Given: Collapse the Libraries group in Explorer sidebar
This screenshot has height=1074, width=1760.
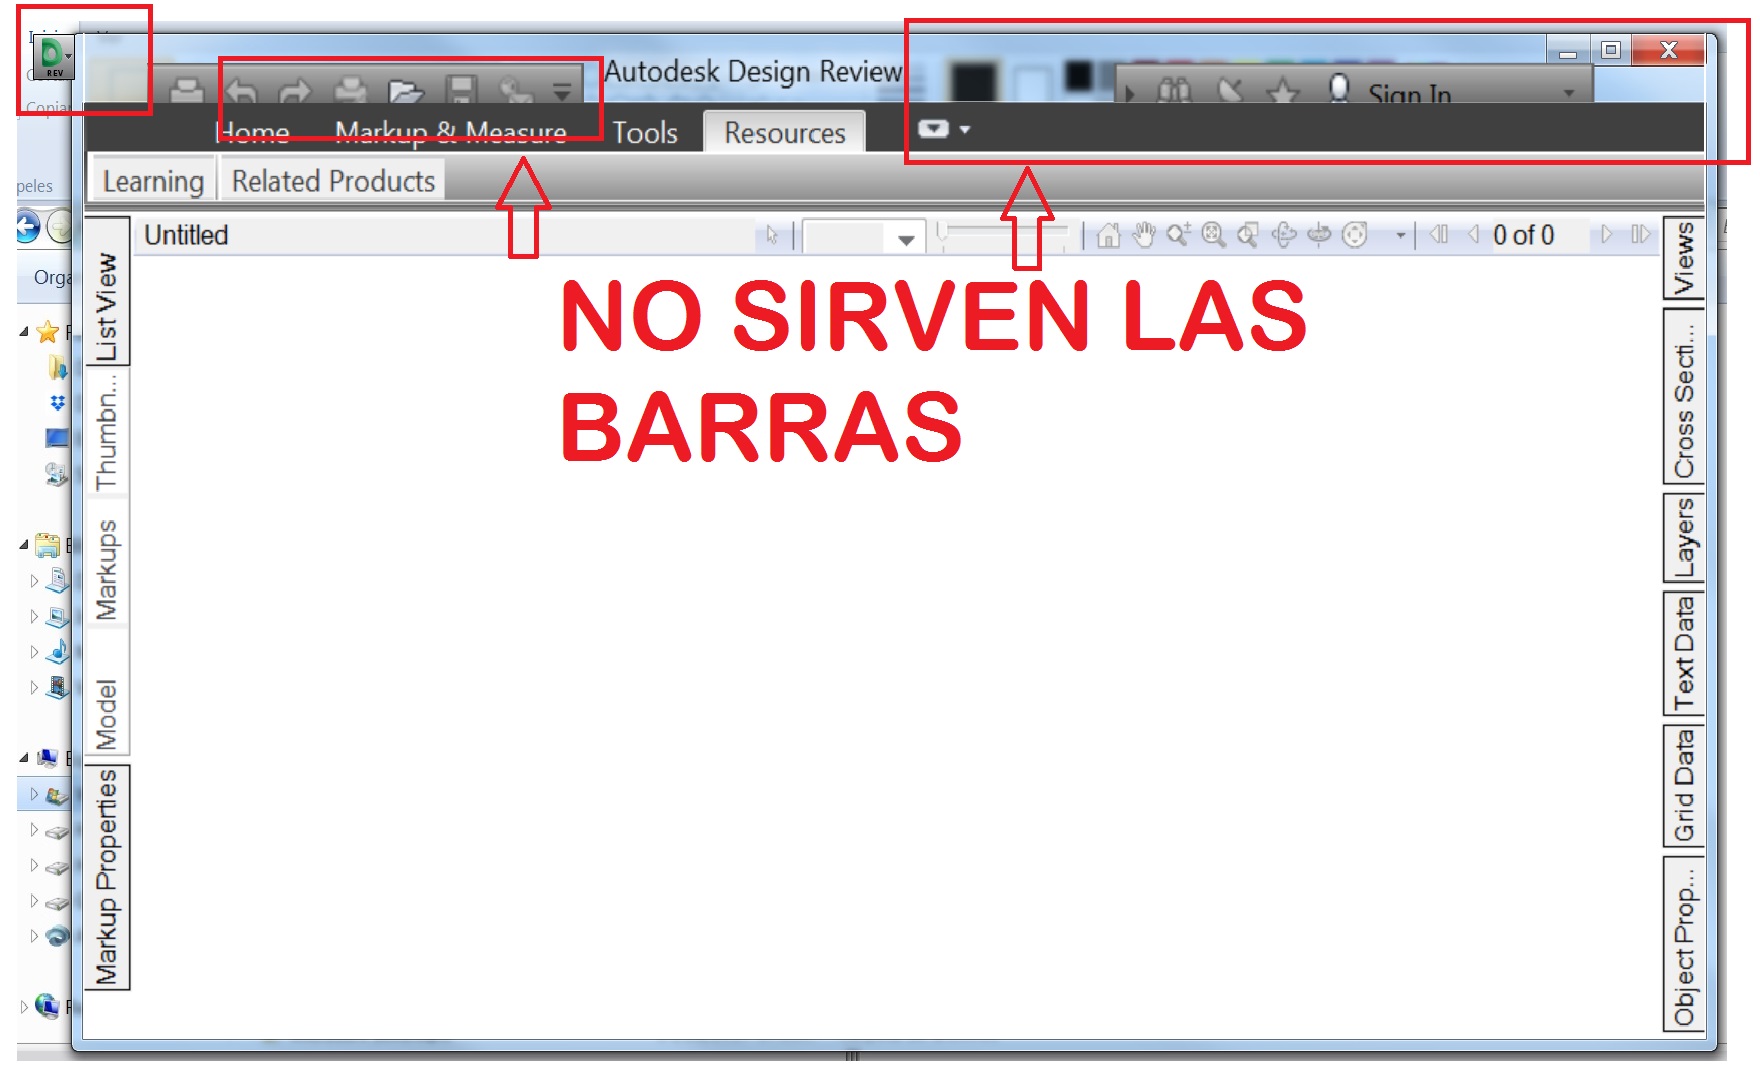Looking at the screenshot, I should click(x=23, y=545).
